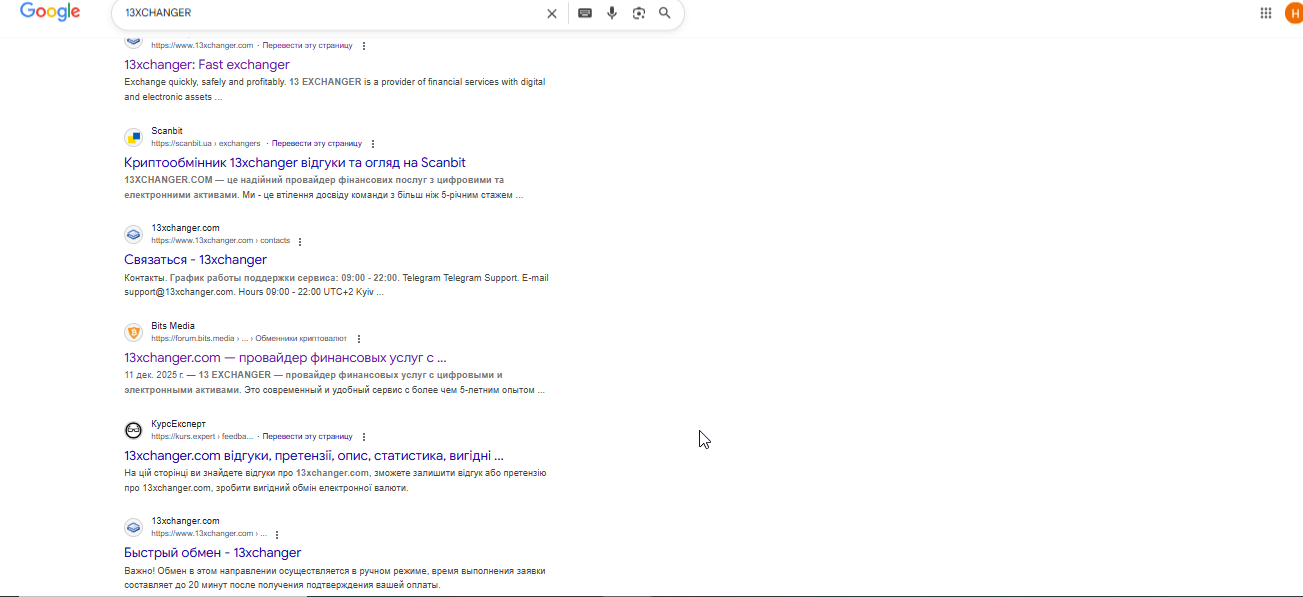This screenshot has width=1303, height=597.
Task: Click favicon of Быстрый обмен result
Action: [x=134, y=527]
